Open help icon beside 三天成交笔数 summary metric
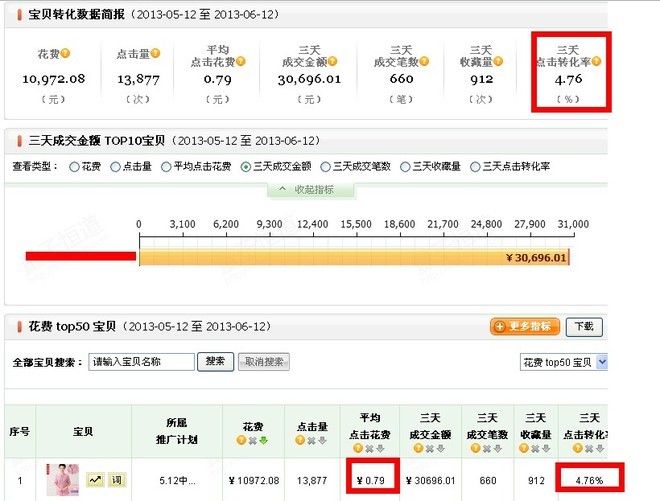Screen dimensions: 660x501 (x=424, y=61)
